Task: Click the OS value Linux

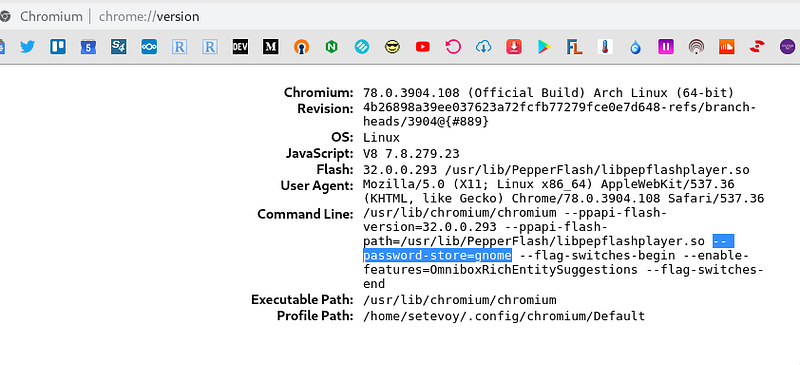Action: 382,137
